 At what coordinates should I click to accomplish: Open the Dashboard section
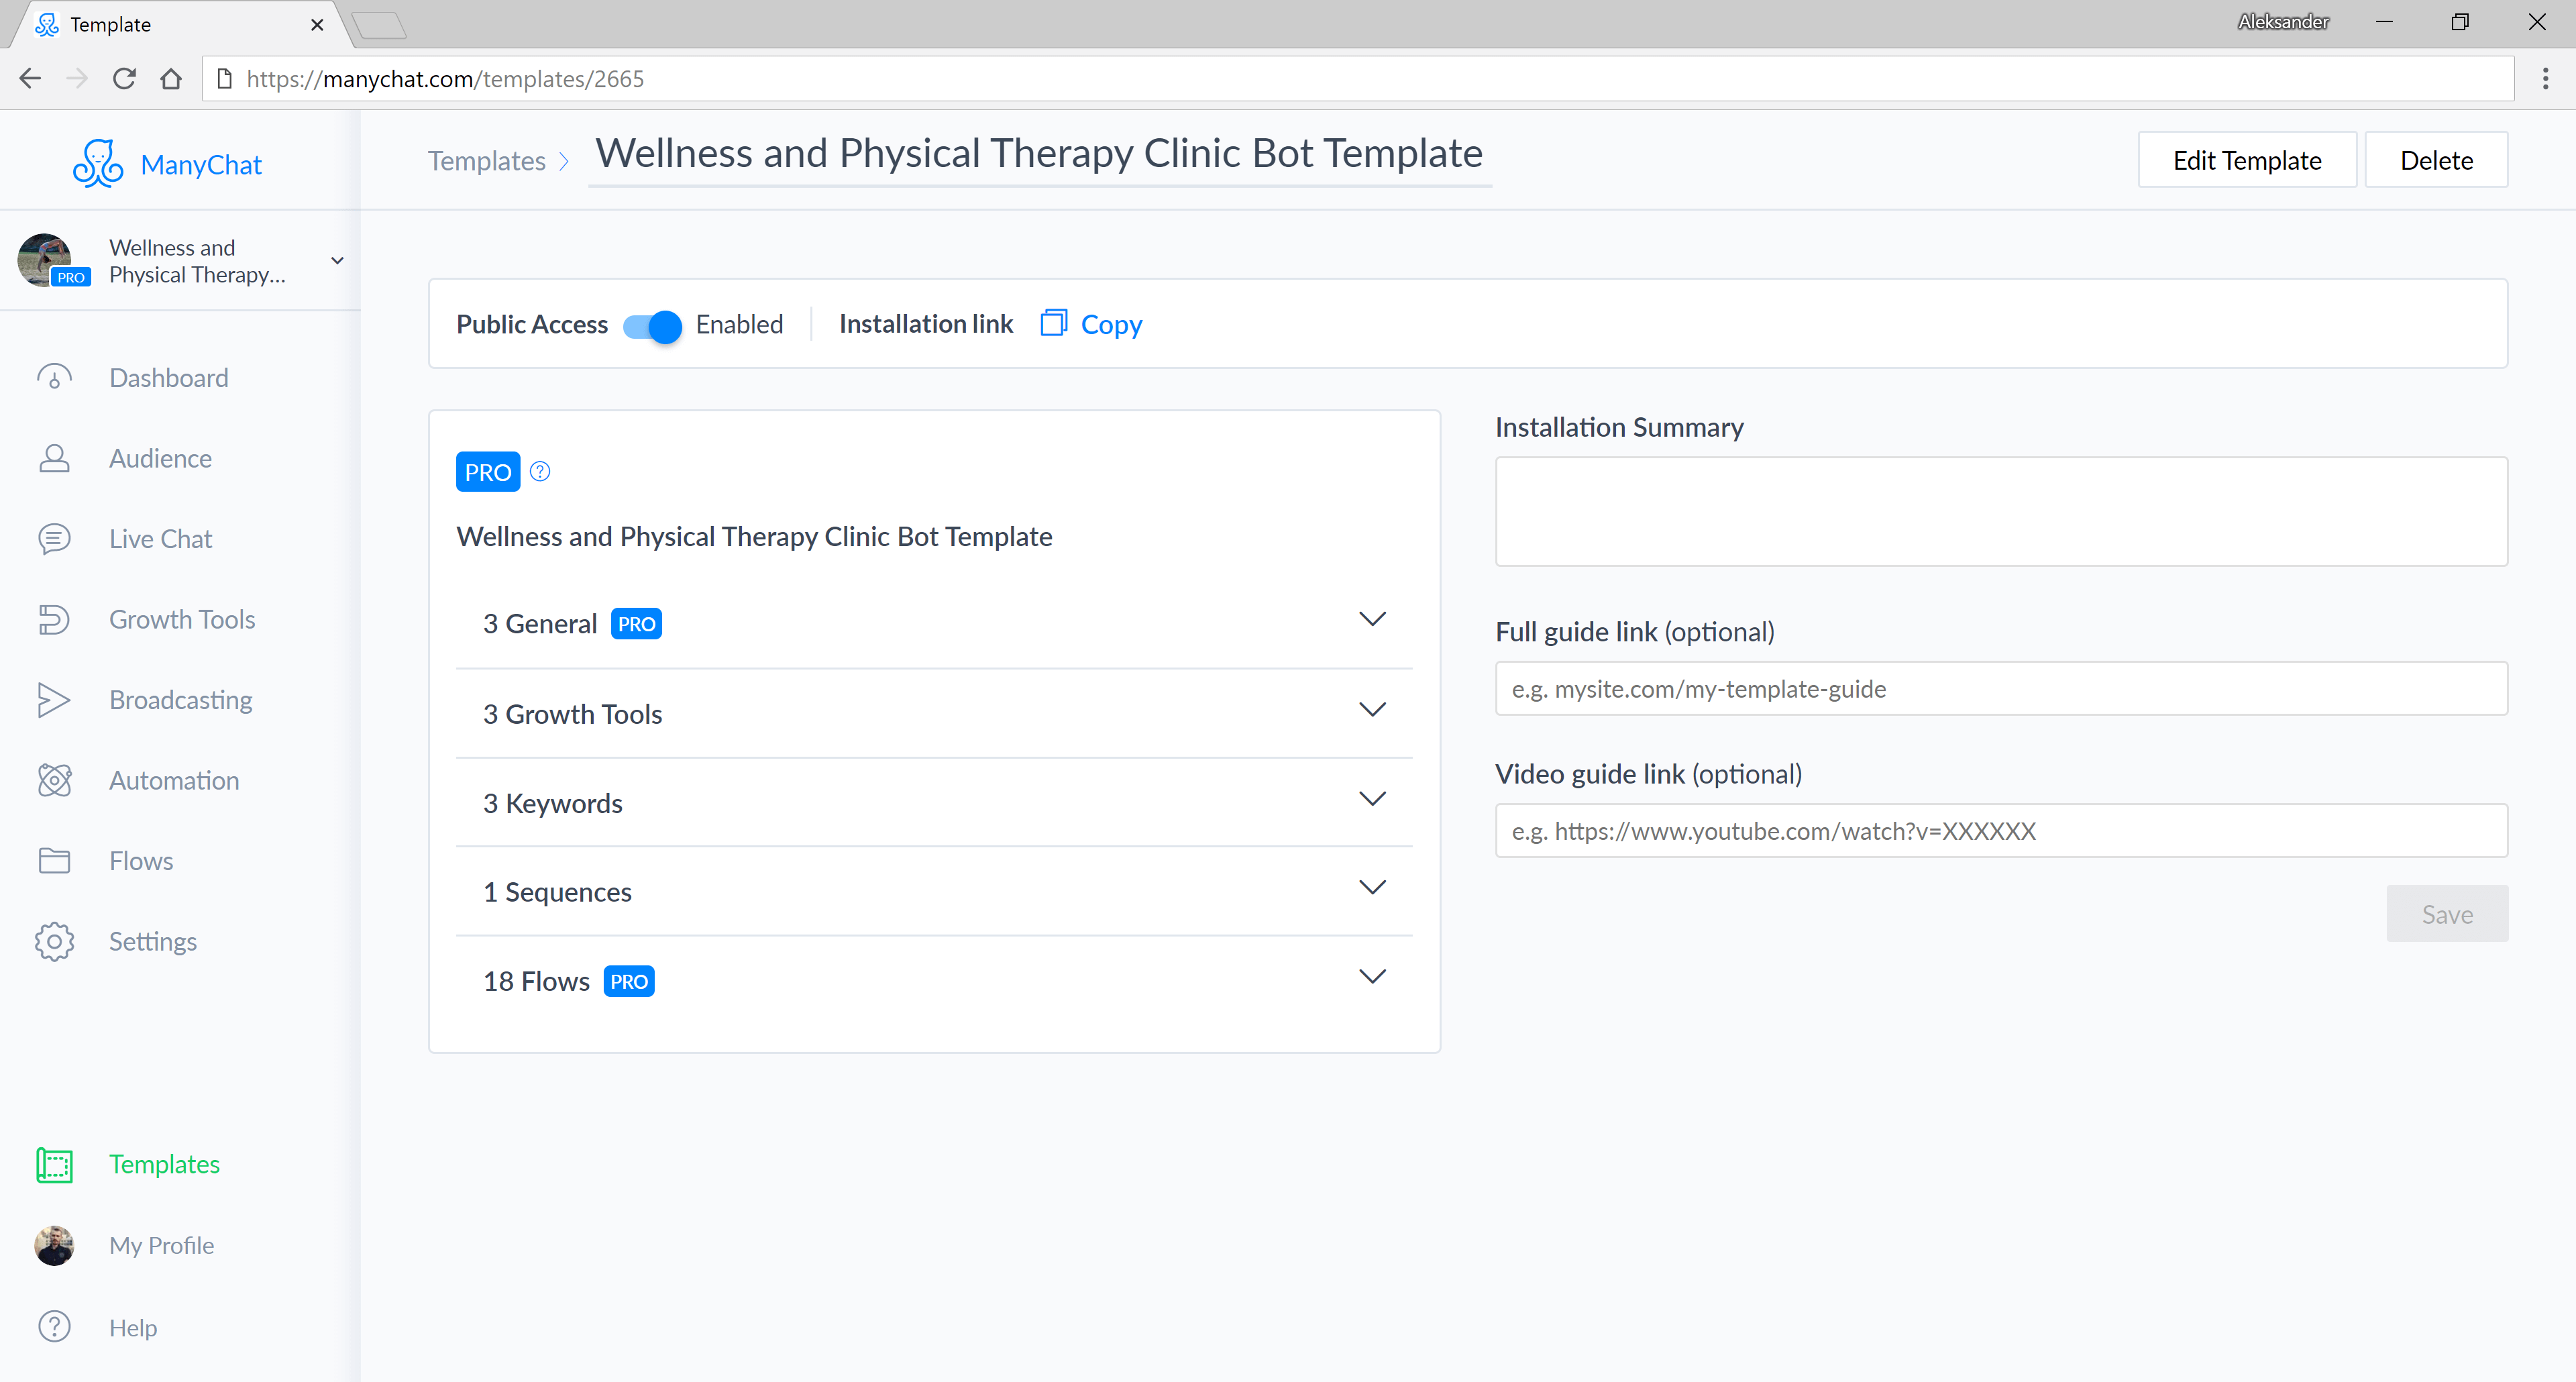(168, 376)
